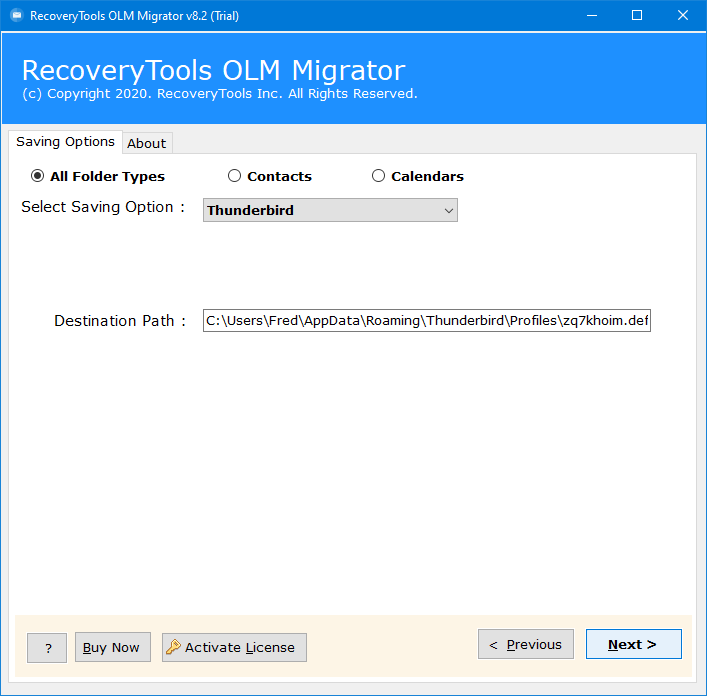707x696 pixels.
Task: Click the RecoveryTools OLM Migrator banner heading
Action: [x=214, y=71]
